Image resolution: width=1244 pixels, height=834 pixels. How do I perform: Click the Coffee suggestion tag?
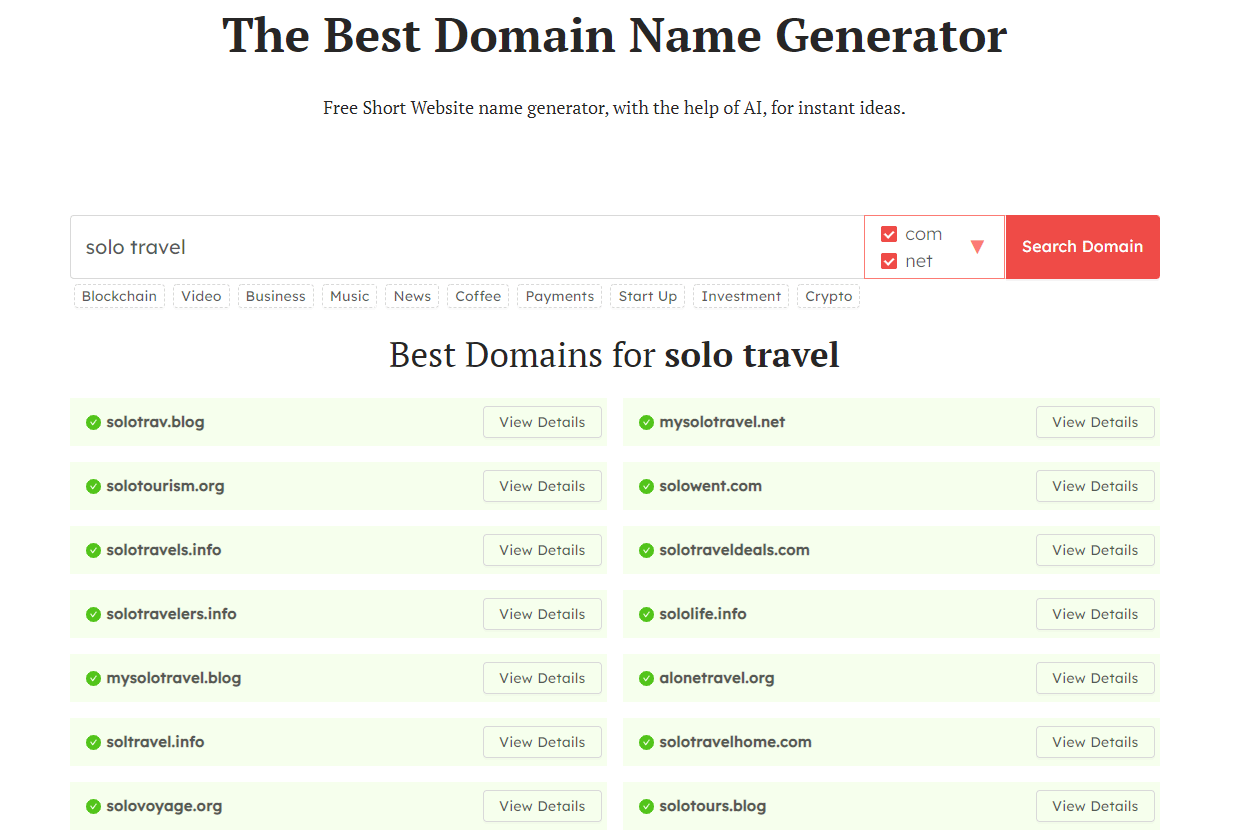(477, 296)
